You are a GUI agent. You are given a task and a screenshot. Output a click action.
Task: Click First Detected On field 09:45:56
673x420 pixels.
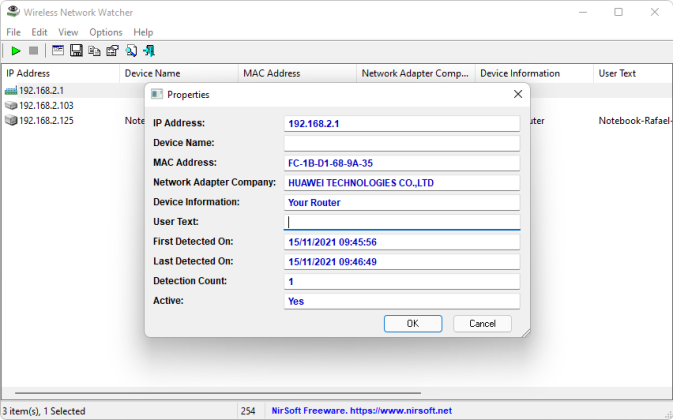[x=402, y=242]
